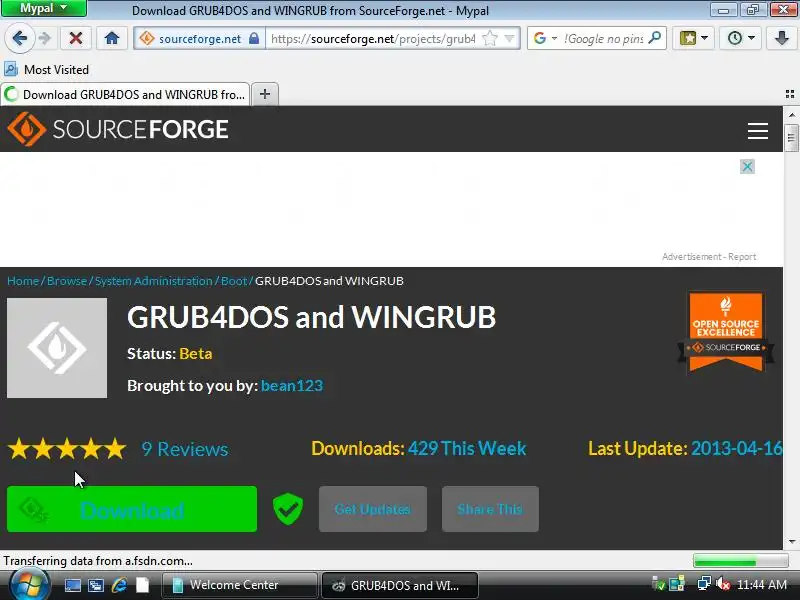
Task: Open the downloads arrow button
Action: coord(782,38)
